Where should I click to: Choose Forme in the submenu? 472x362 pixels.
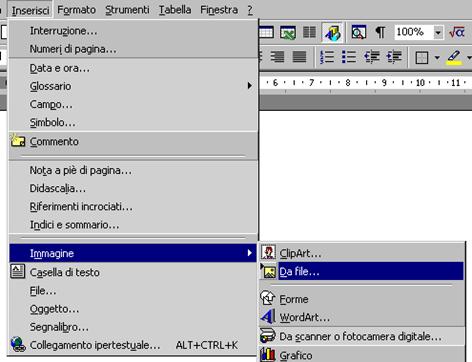tap(362, 299)
